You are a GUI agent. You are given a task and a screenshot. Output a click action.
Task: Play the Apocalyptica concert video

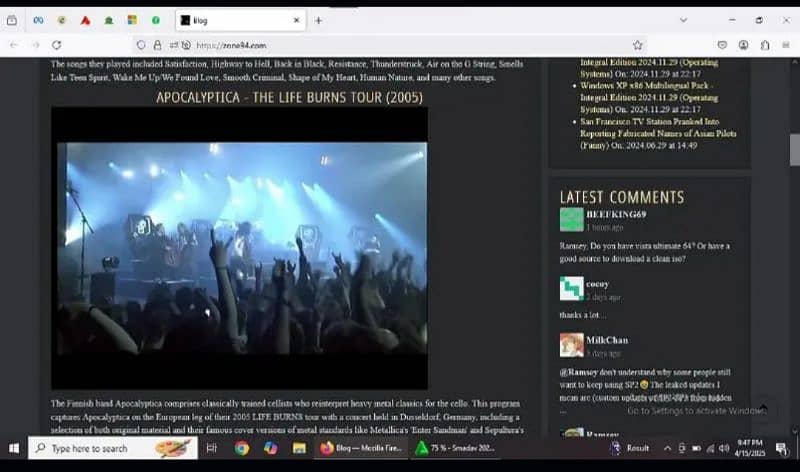[239, 248]
